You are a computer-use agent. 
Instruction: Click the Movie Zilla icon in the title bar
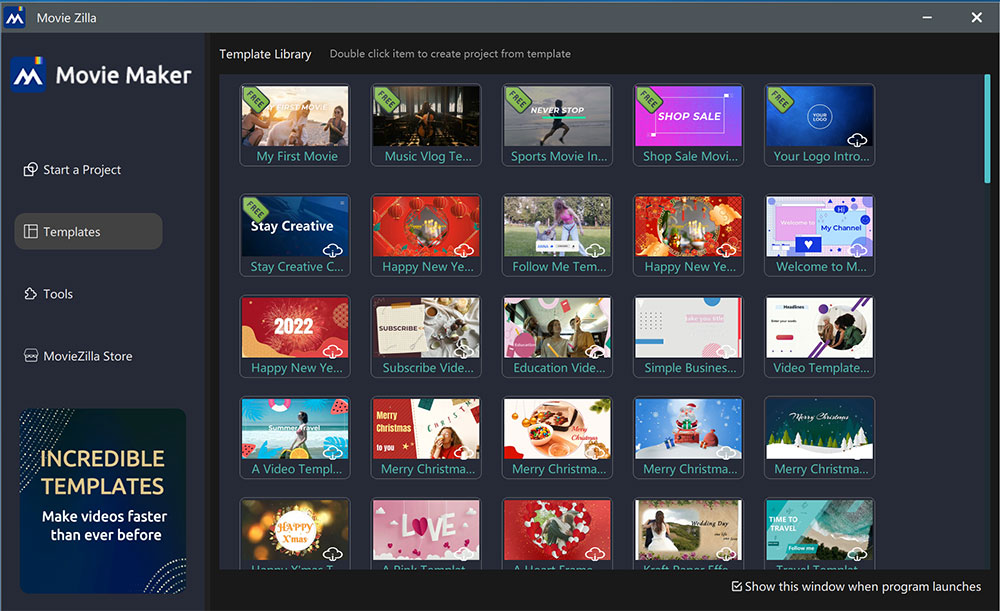(x=14, y=16)
